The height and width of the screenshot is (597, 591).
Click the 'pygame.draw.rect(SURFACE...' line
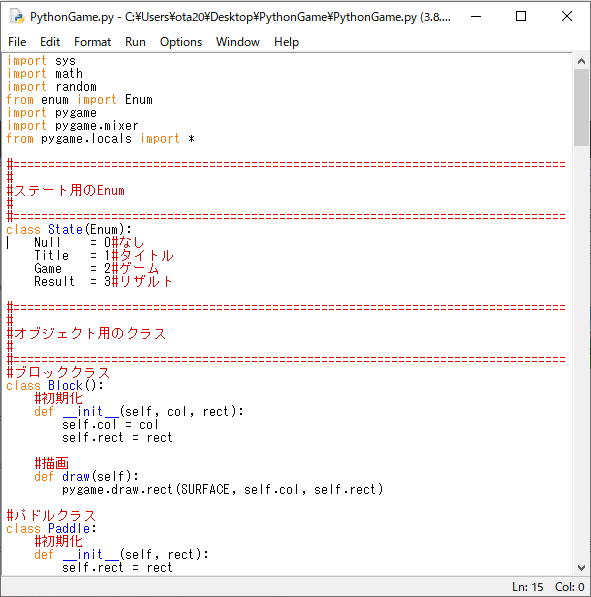(223, 489)
